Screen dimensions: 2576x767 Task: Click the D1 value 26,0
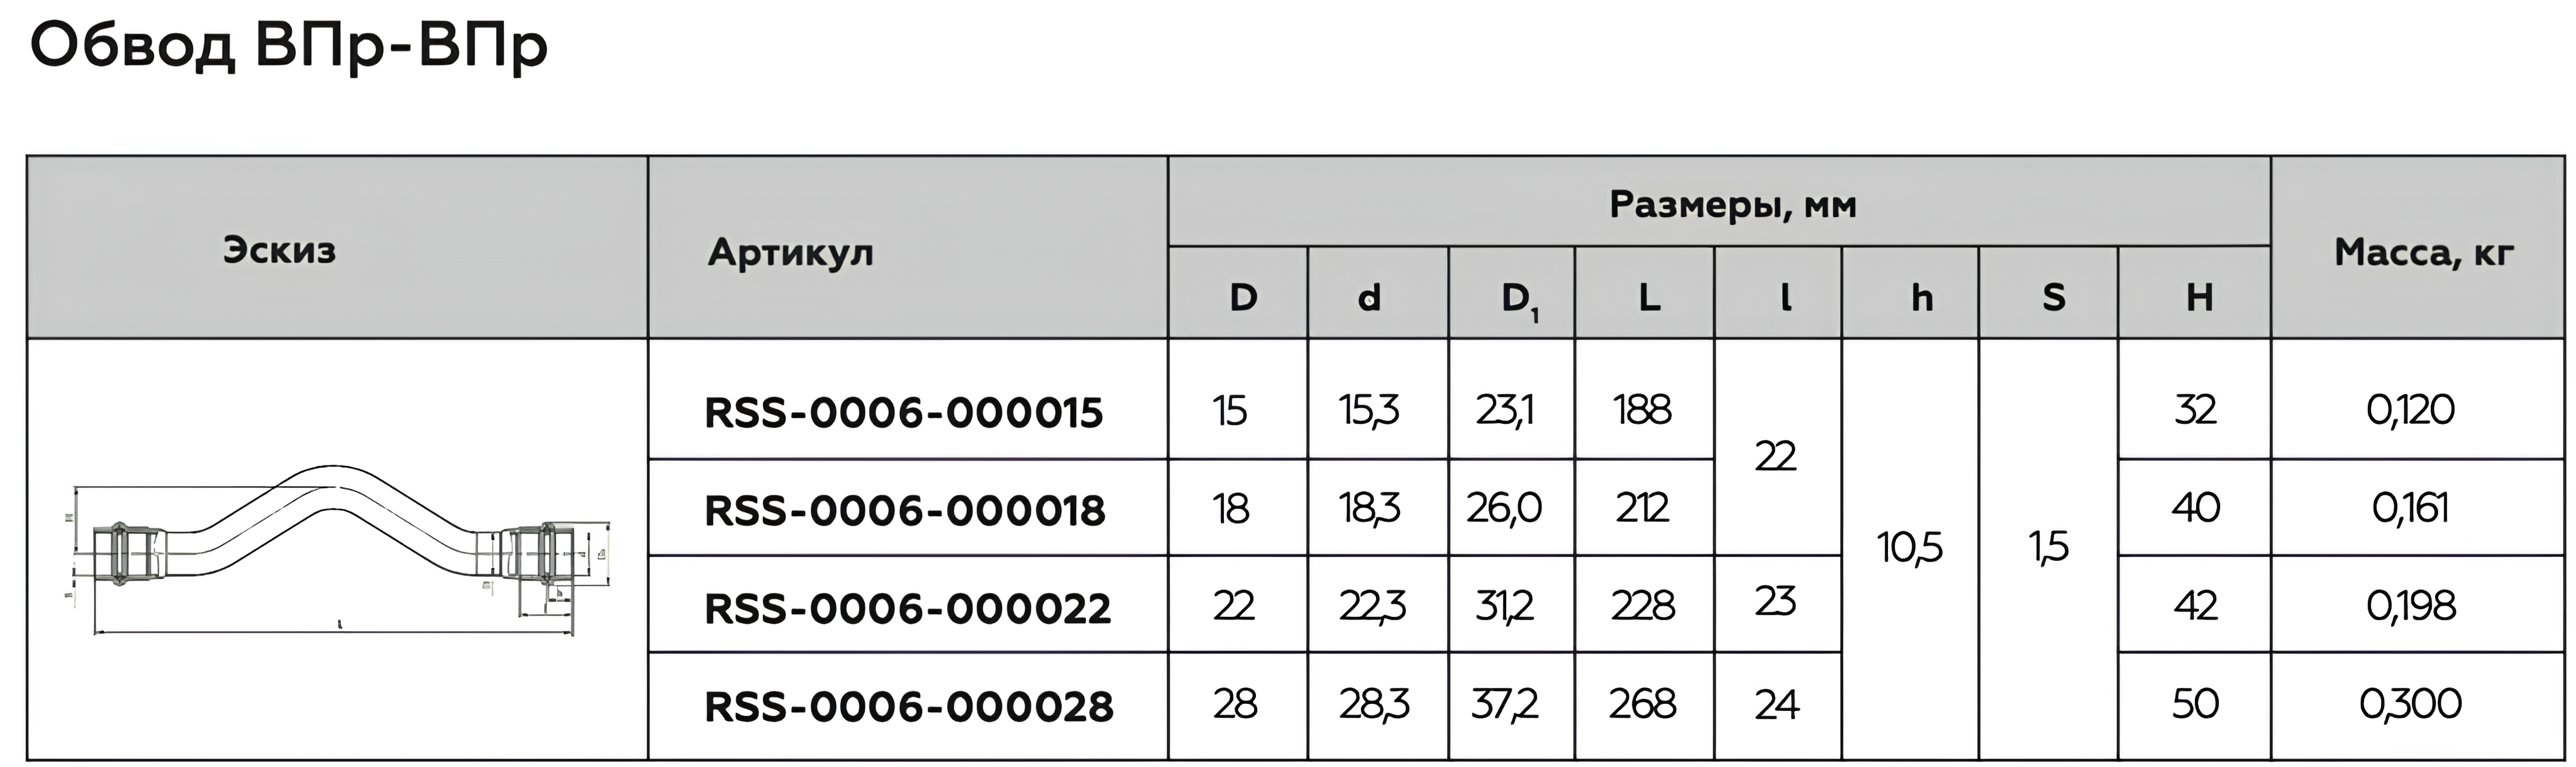coord(1504,508)
